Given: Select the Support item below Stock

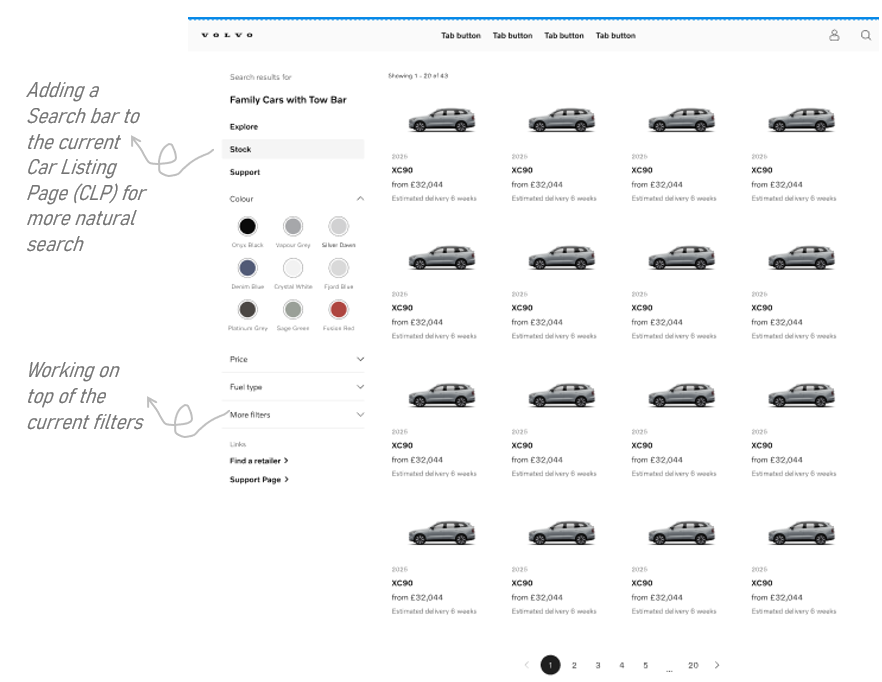Looking at the screenshot, I should tap(245, 172).
